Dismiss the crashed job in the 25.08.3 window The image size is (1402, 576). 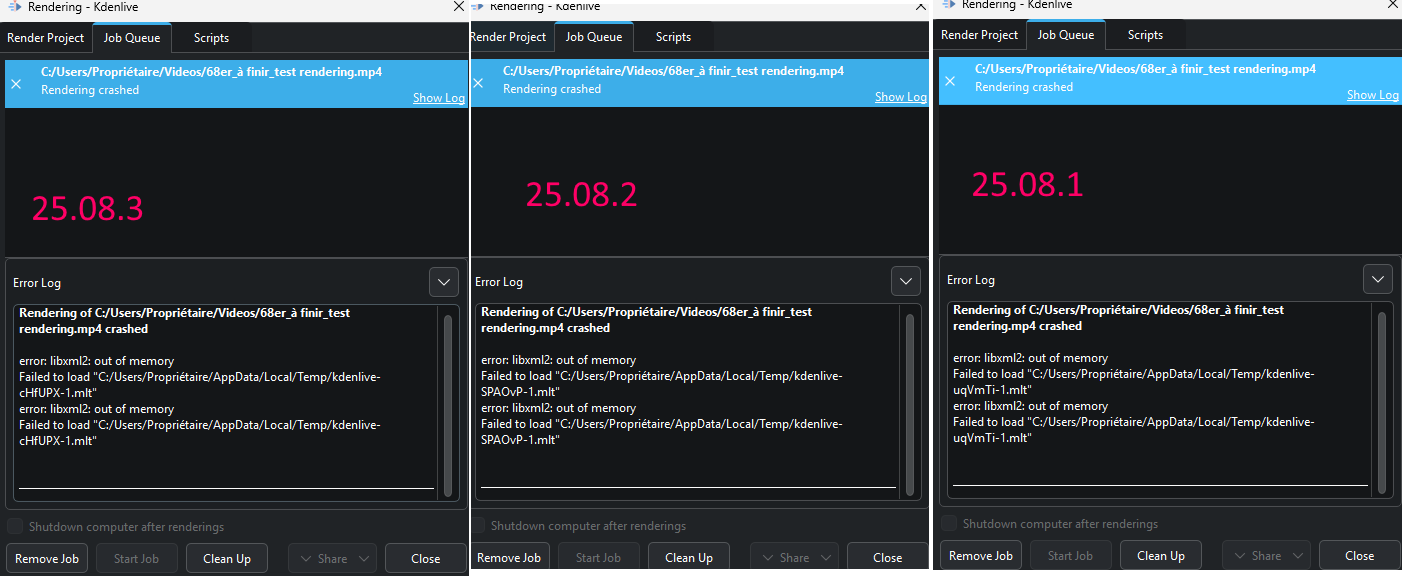pyautogui.click(x=16, y=84)
